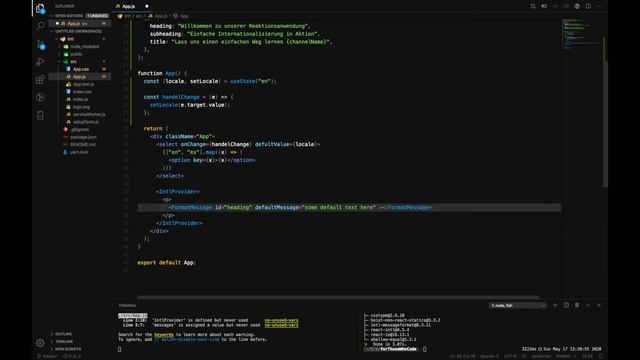Click the 'function App()' declaration
640x360 pixels.
pyautogui.click(x=162, y=73)
